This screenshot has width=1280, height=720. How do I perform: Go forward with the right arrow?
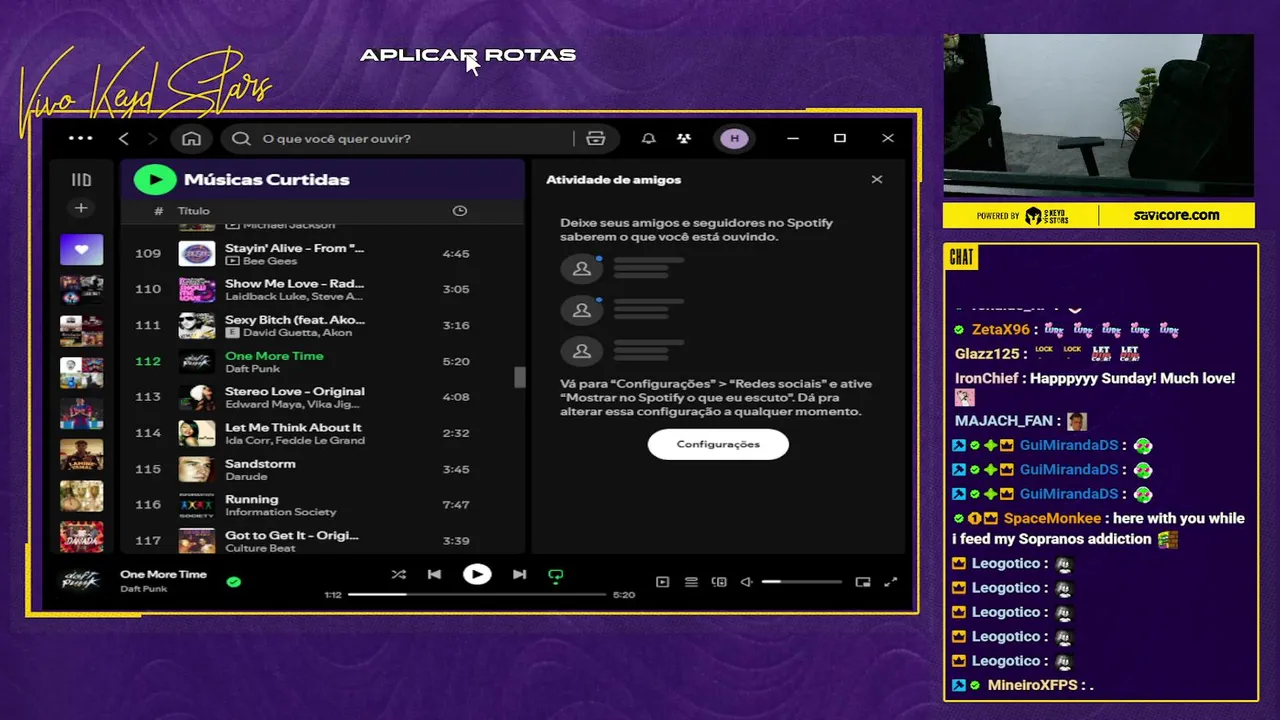[152, 139]
